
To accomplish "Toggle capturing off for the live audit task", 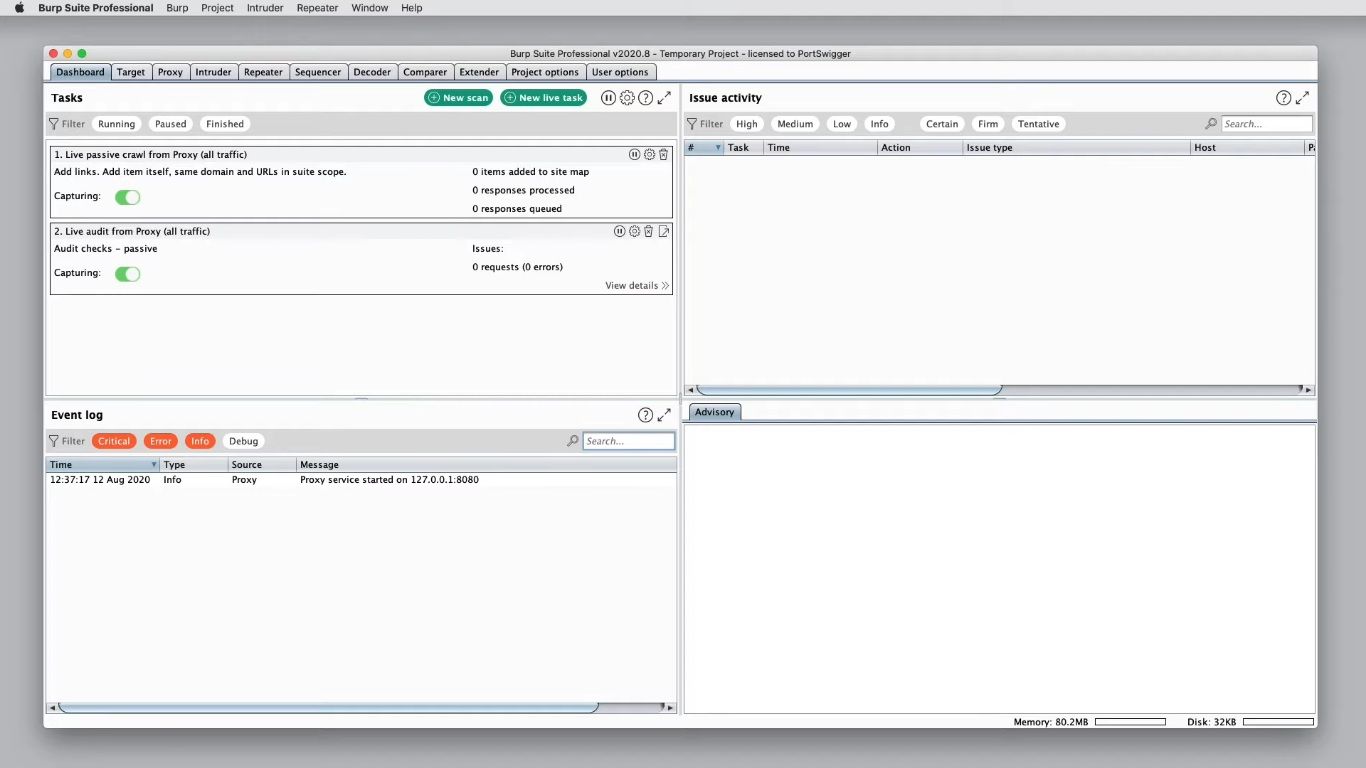I will pyautogui.click(x=127, y=273).
